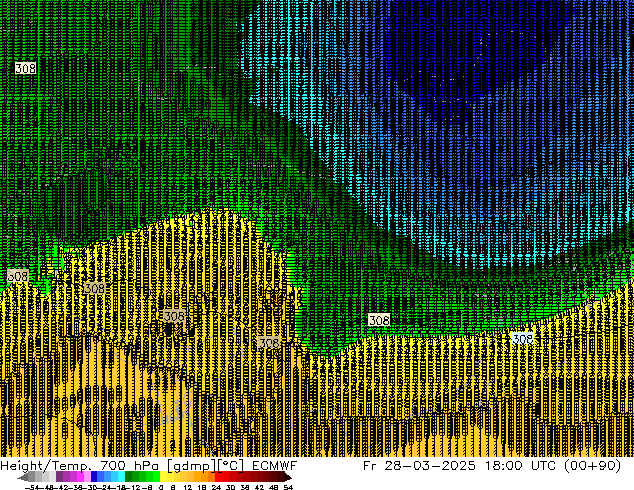Click the 700 hPa level label
This screenshot has height=490, width=634.
pos(129,466)
